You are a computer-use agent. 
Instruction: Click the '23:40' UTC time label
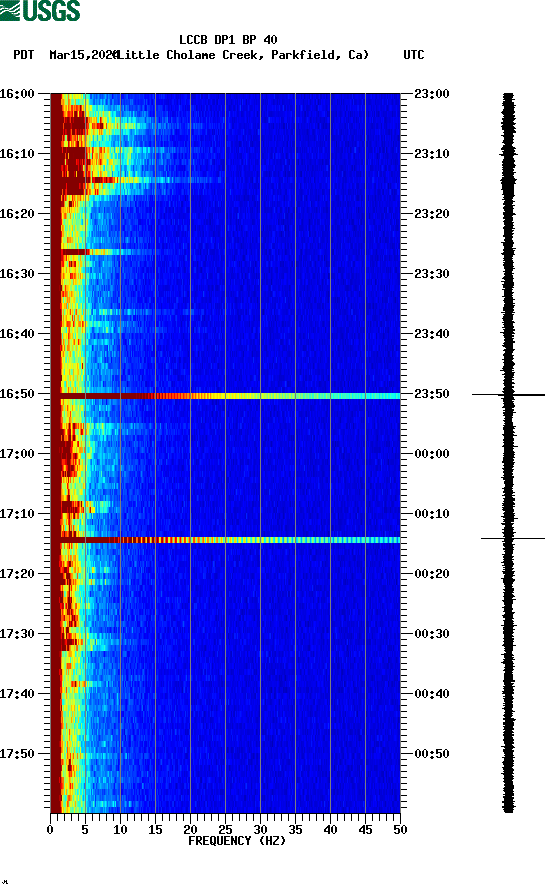point(432,334)
